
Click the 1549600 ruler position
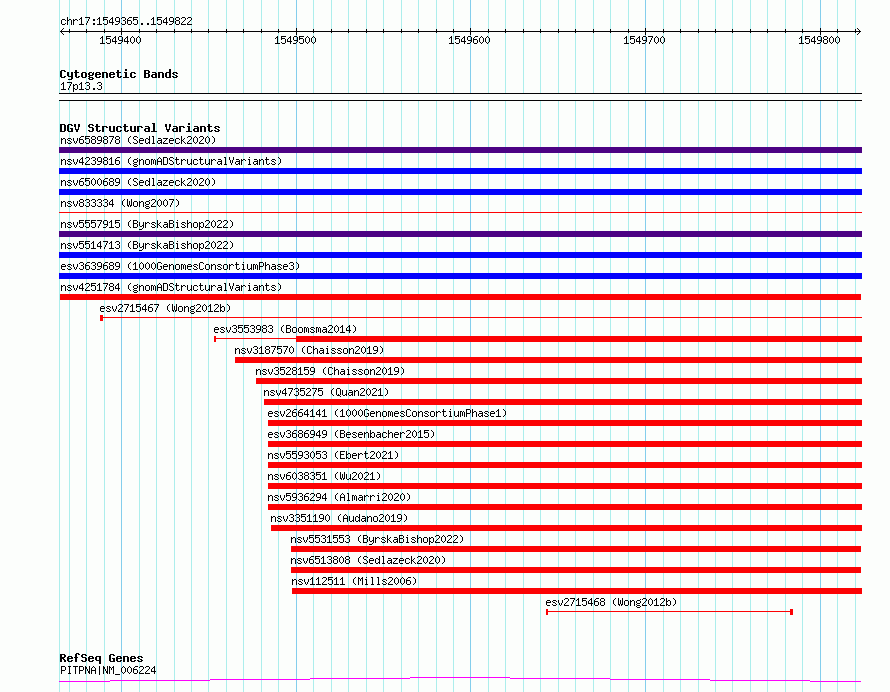[469, 40]
